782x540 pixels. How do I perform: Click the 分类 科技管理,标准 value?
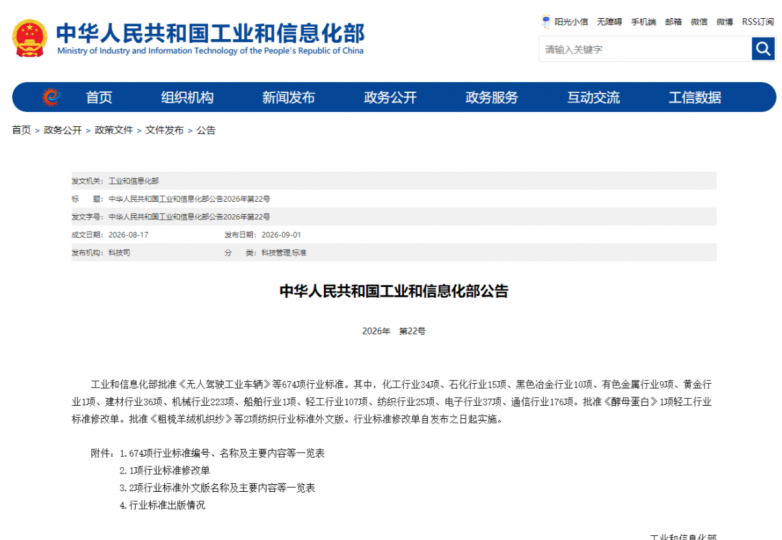pyautogui.click(x=284, y=253)
